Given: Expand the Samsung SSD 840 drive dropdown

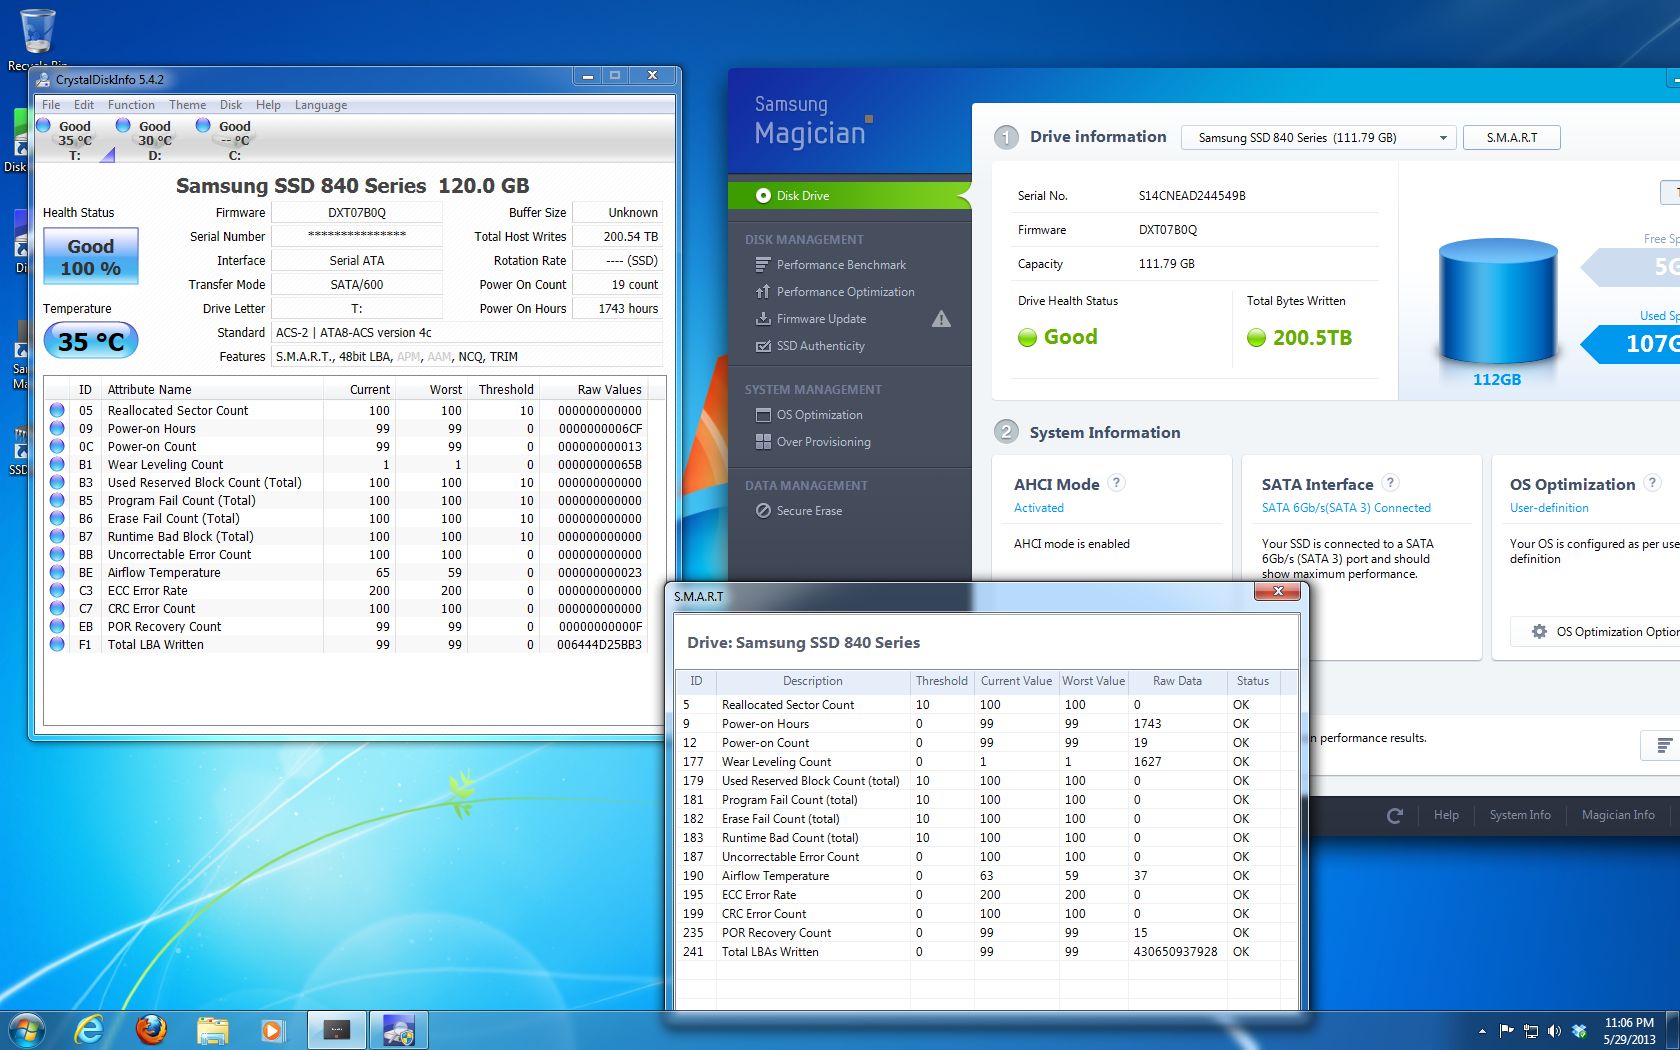Looking at the screenshot, I should pyautogui.click(x=1442, y=138).
